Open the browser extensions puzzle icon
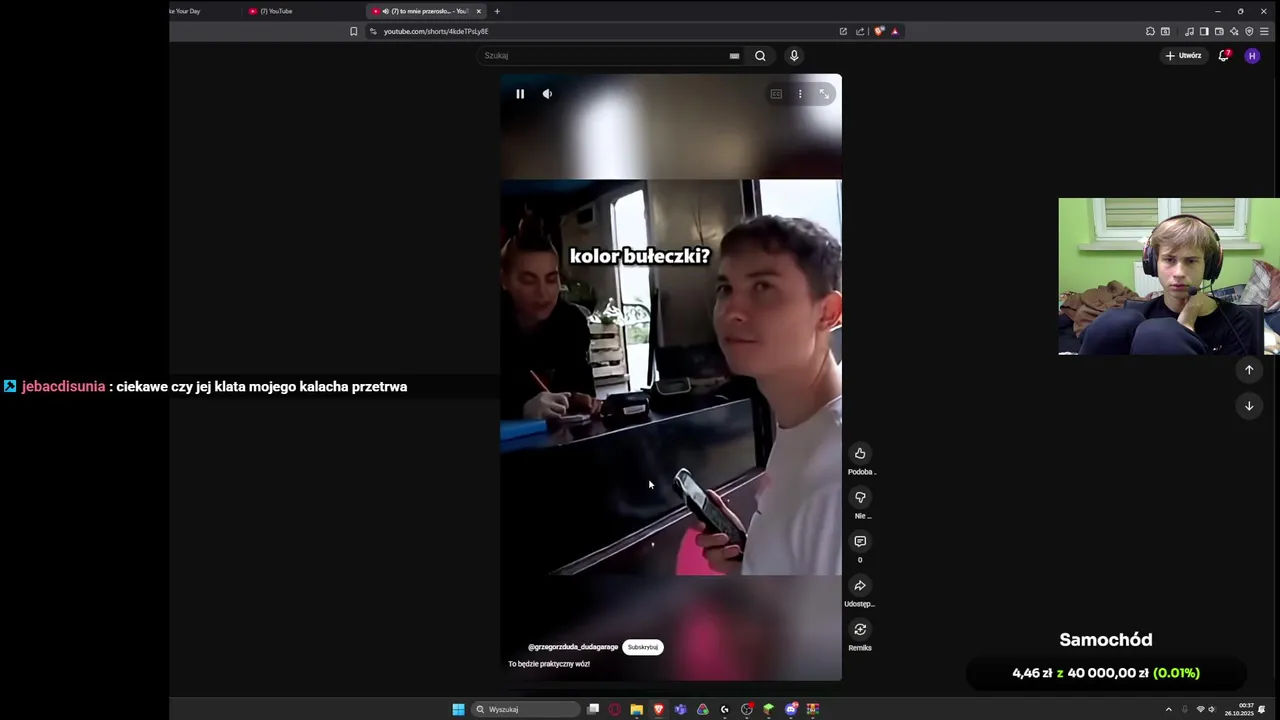 coord(1150,31)
